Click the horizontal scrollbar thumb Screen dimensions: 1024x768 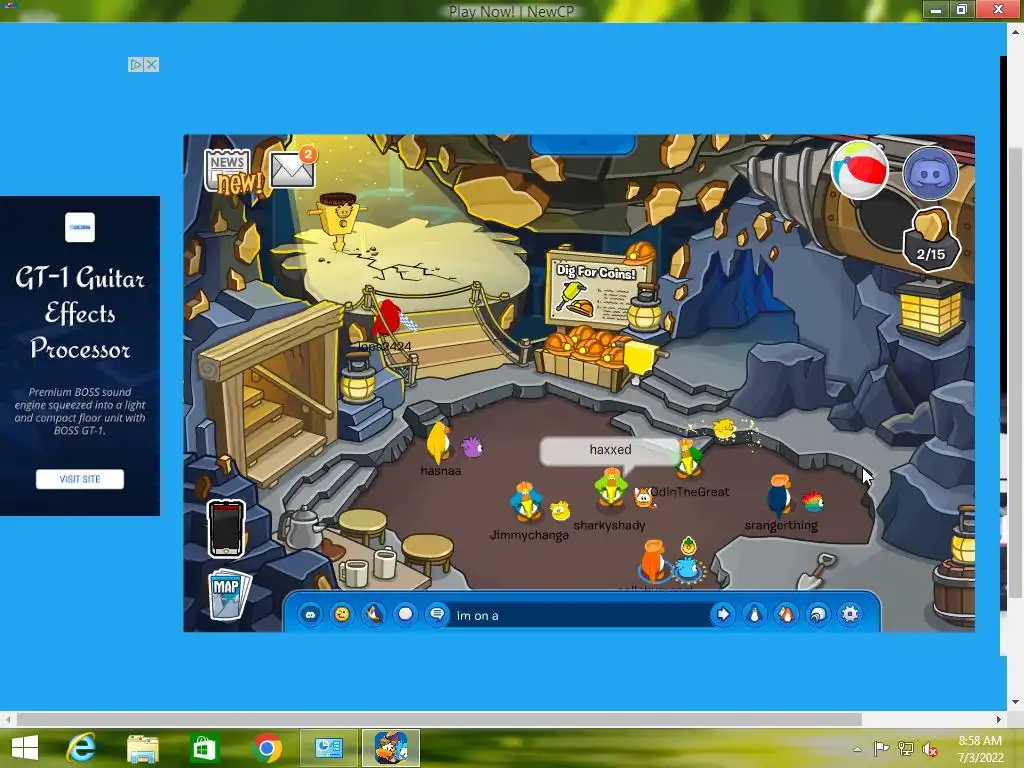(x=439, y=719)
